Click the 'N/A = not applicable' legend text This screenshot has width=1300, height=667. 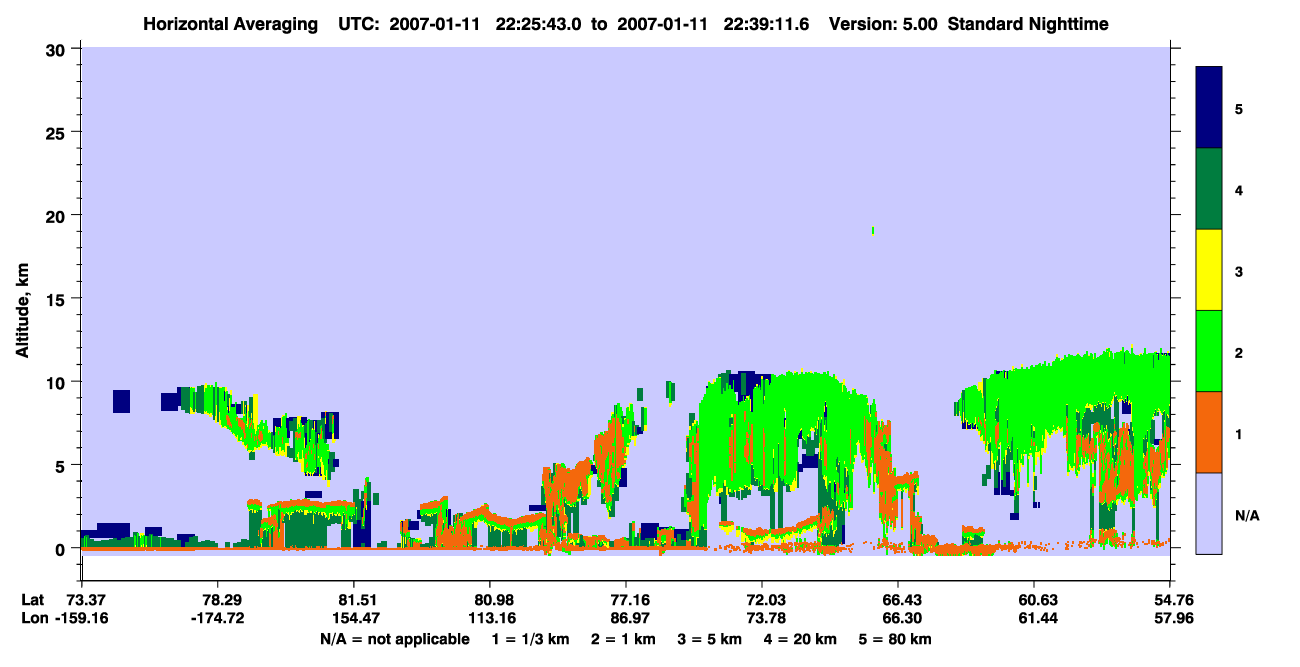pyautogui.click(x=393, y=639)
